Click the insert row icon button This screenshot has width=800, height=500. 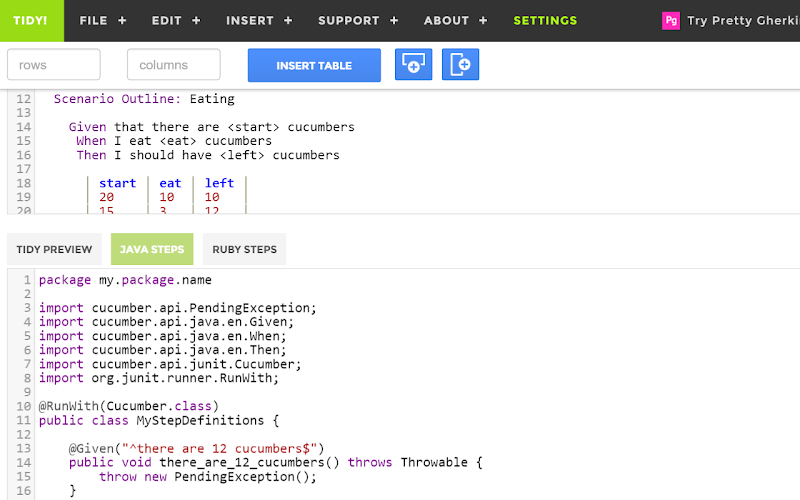(x=413, y=64)
